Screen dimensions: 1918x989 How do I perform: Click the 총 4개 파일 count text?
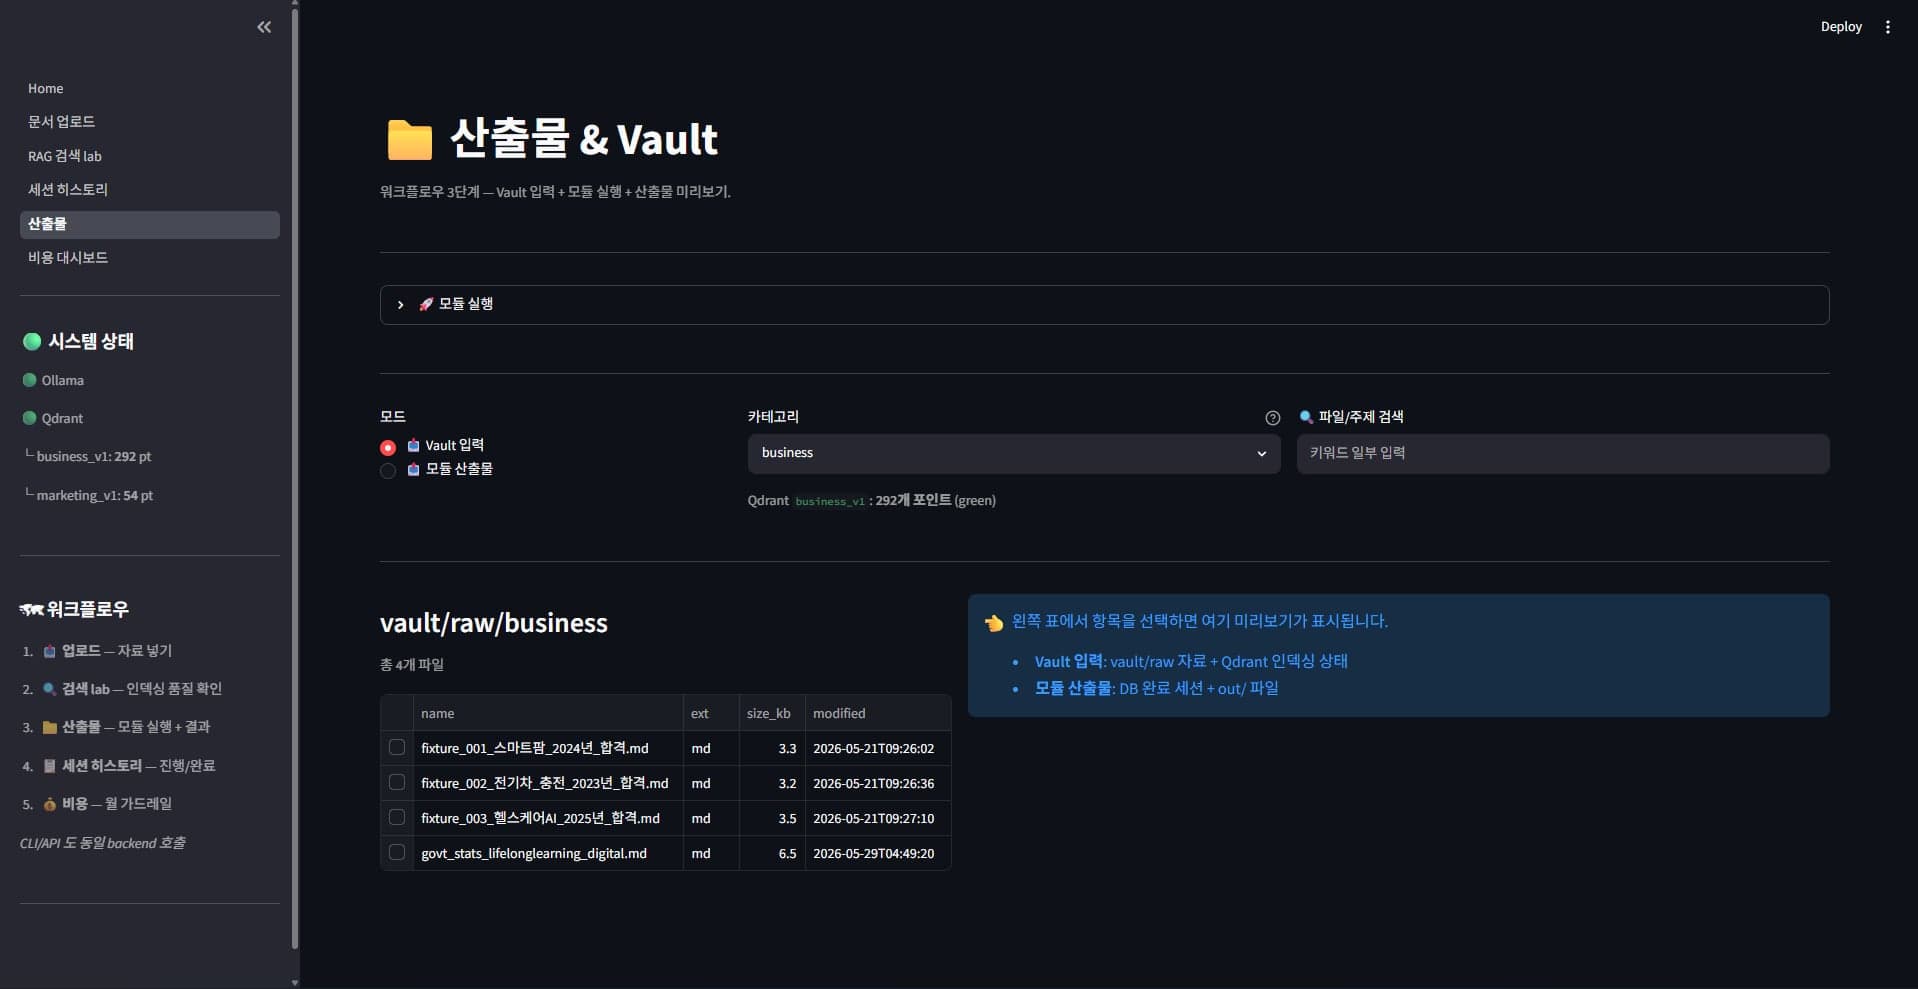pos(412,664)
